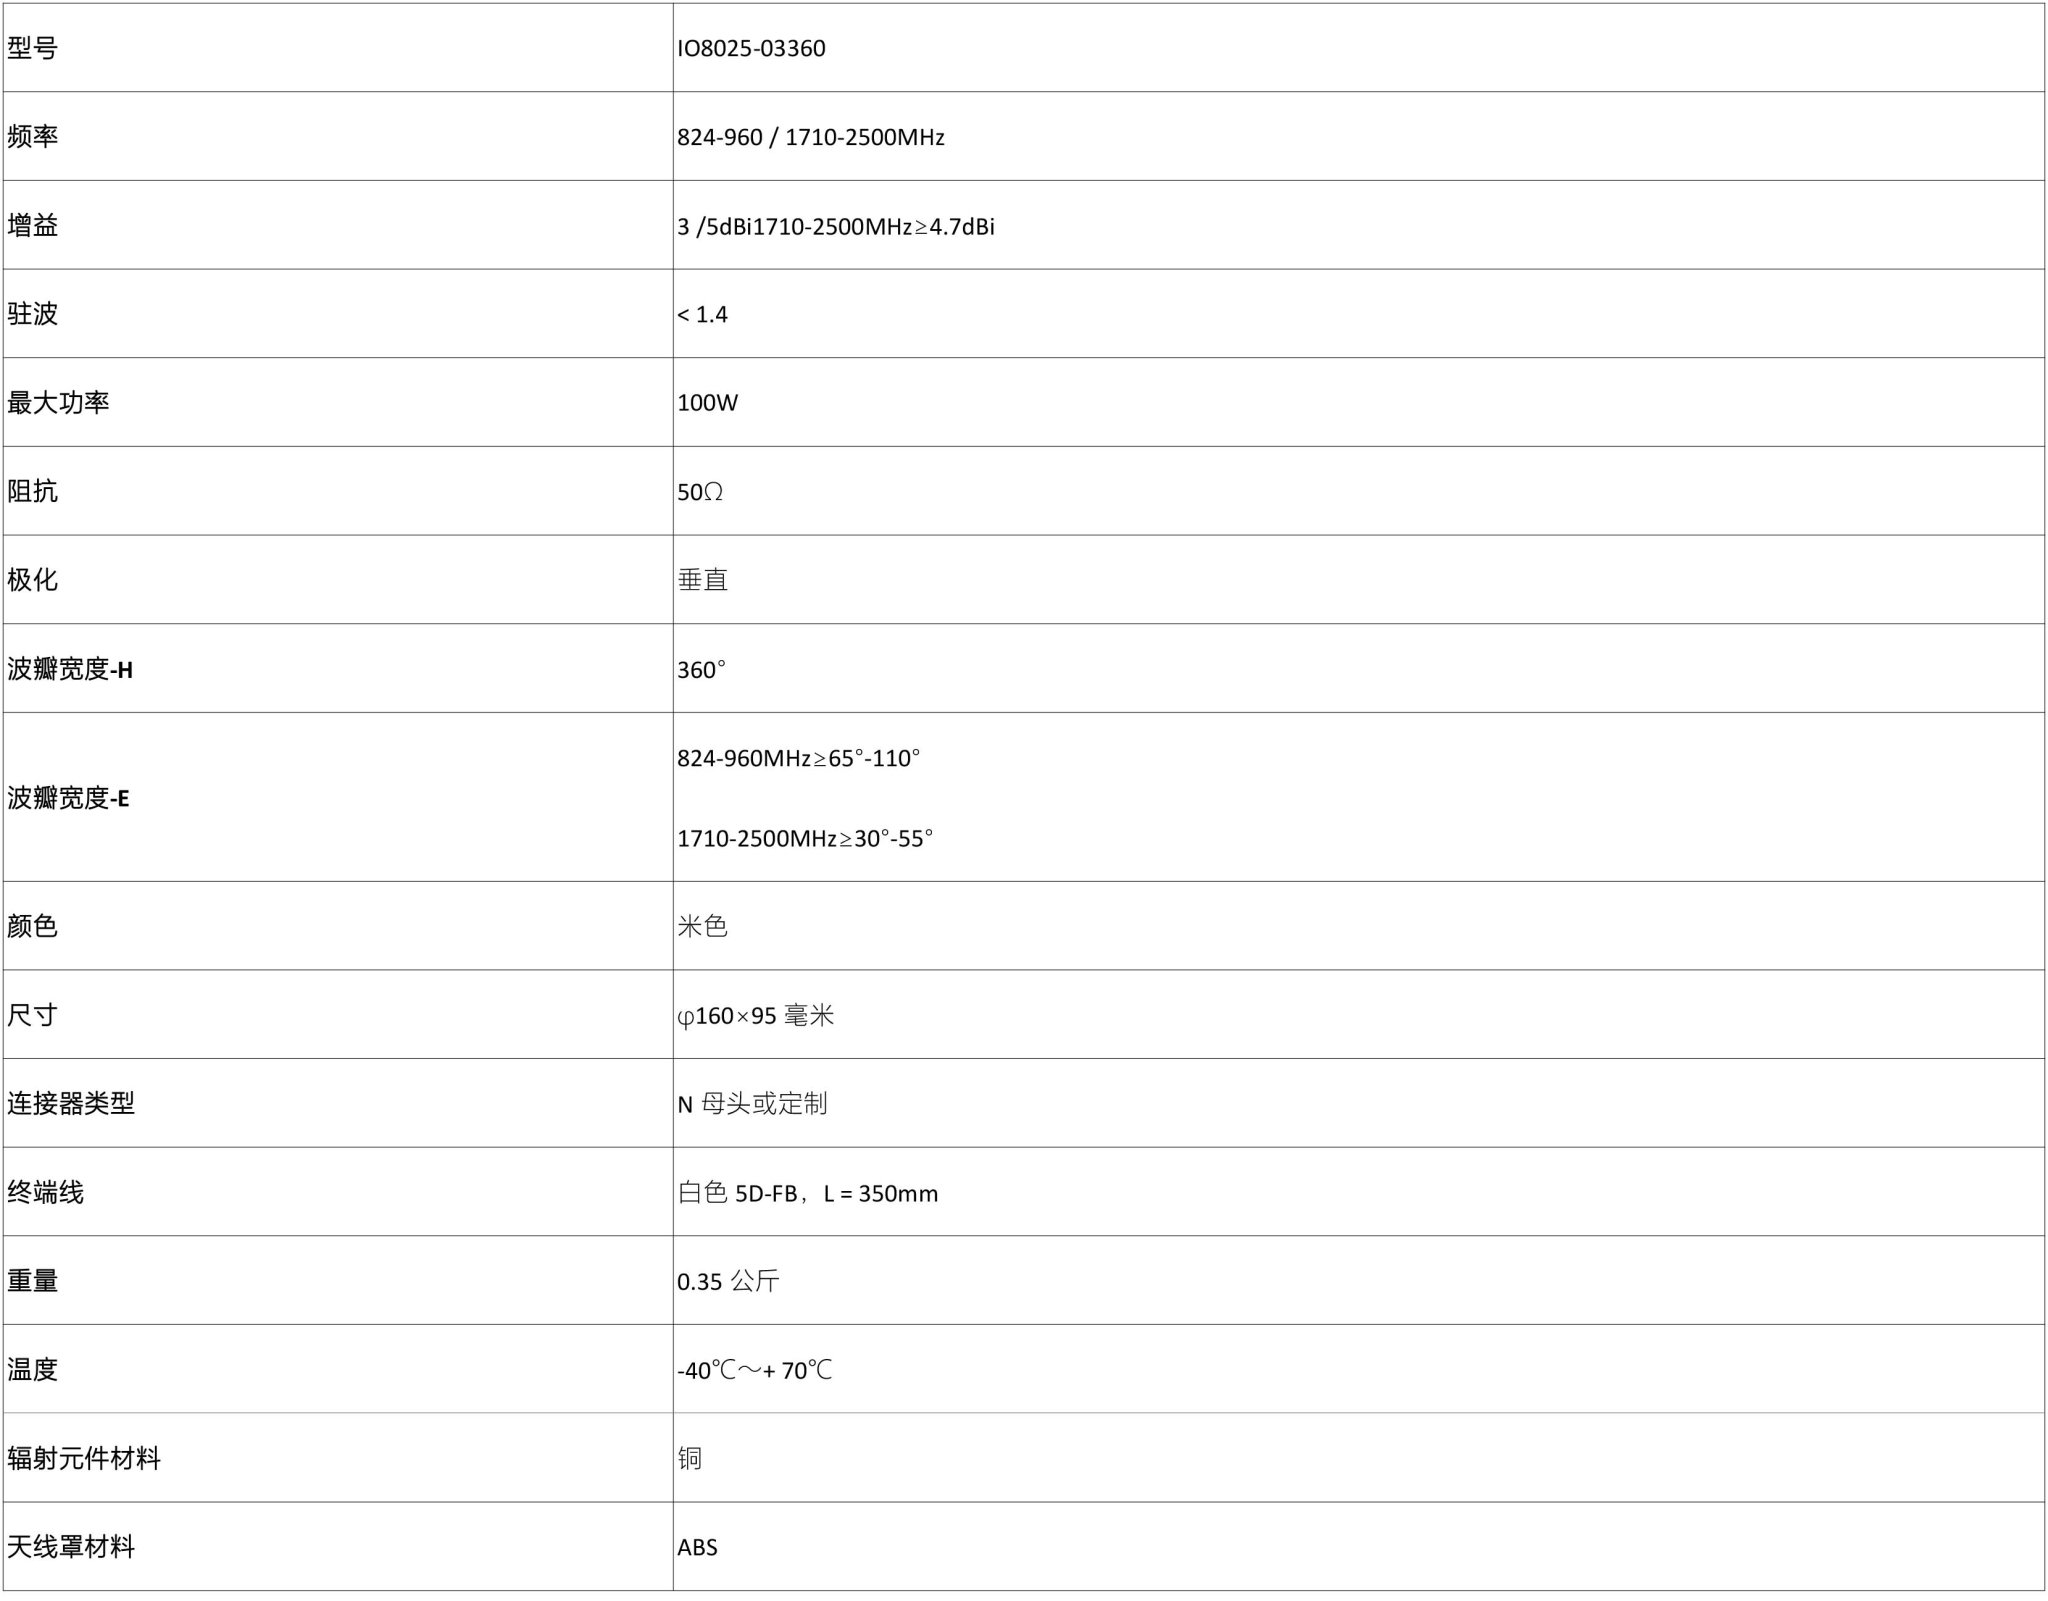The height and width of the screenshot is (1601, 2048).
Task: Click the 824-960MHz≥65°-110° beamwidth line
Action: click(x=798, y=758)
